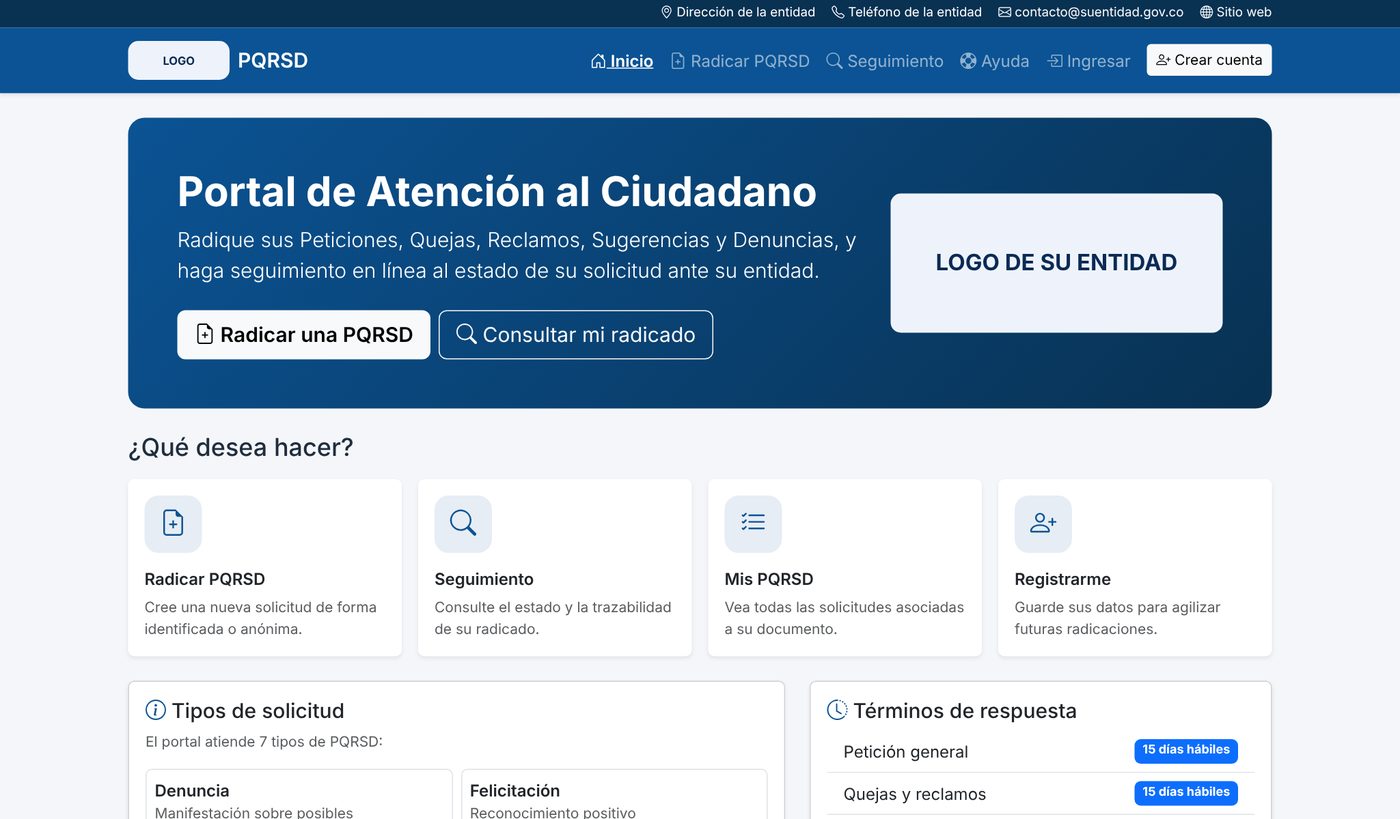Click the Quejas y reclamos row label
1400x819 pixels.
tap(915, 794)
